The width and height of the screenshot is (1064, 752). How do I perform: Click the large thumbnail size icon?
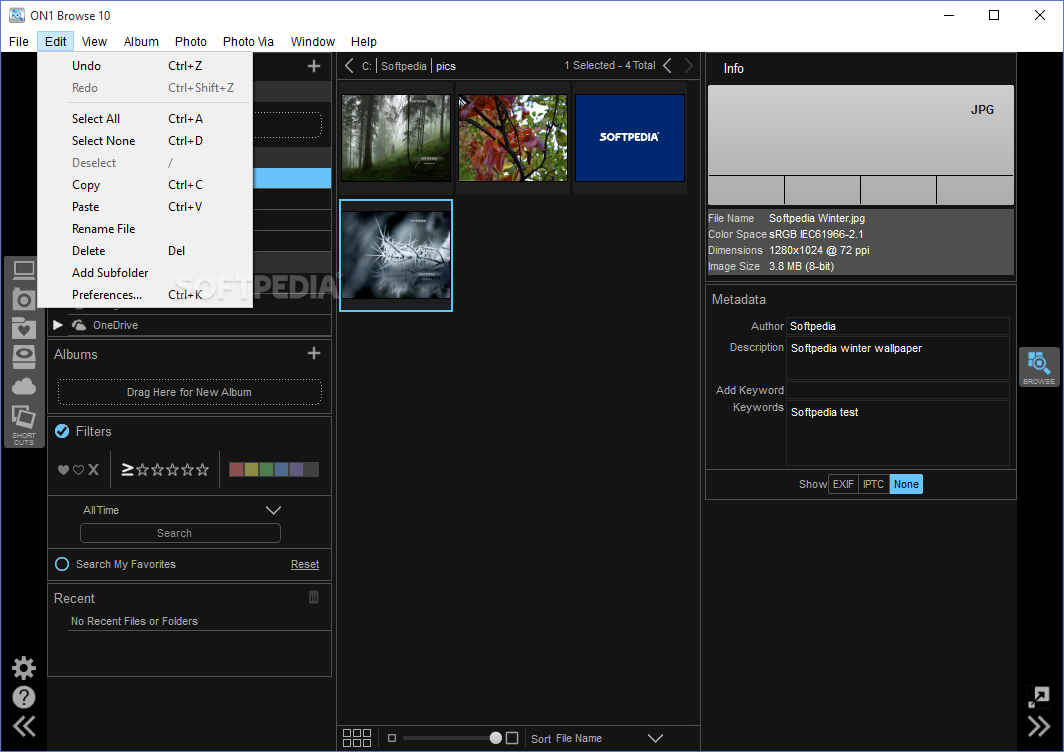512,738
